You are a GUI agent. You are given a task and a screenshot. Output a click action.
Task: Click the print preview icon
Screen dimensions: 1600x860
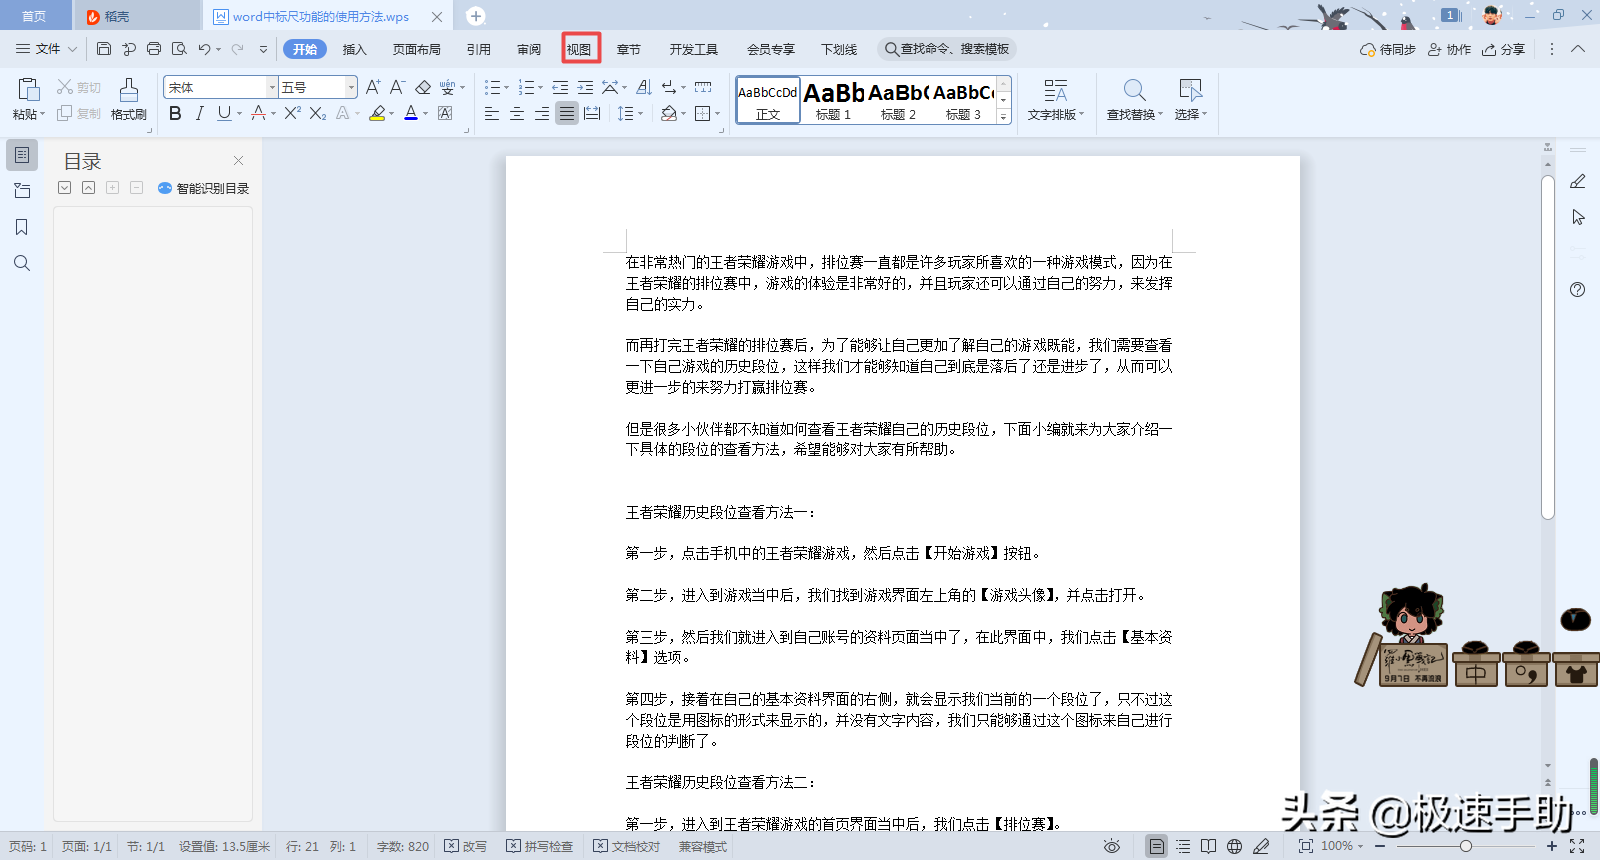pos(179,49)
